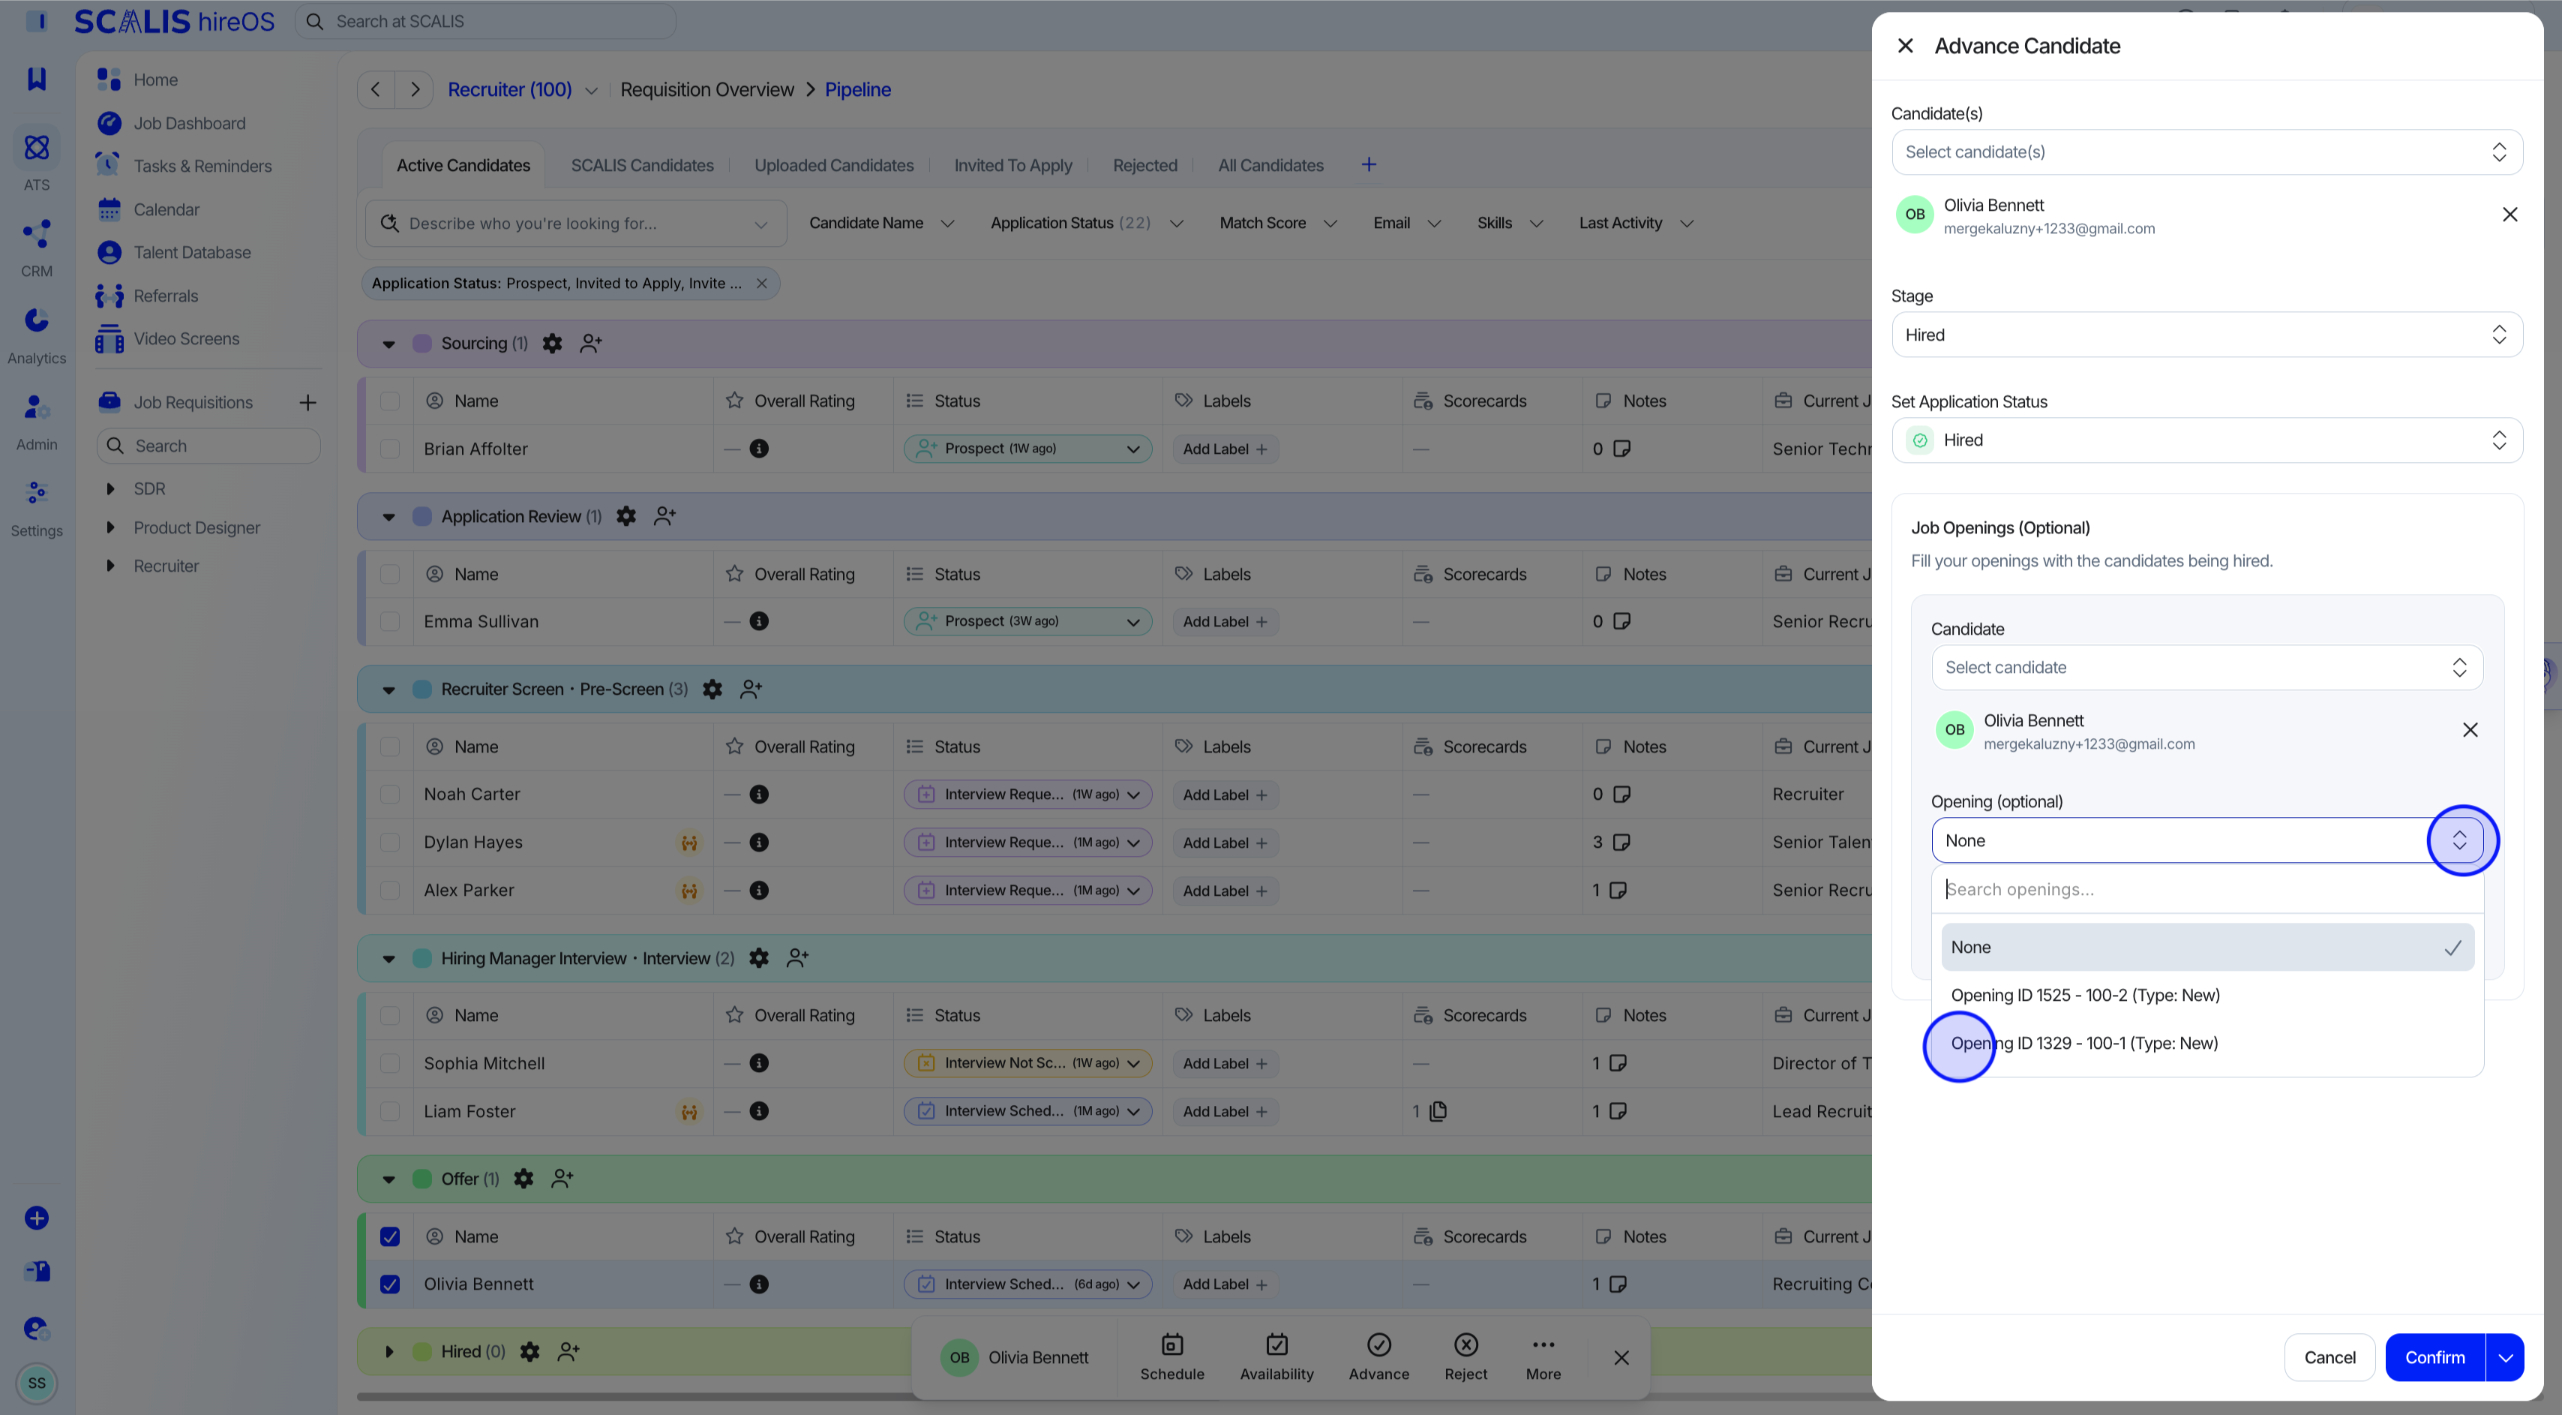
Task: Click the Offer stage green color swatch
Action: tap(422, 1180)
